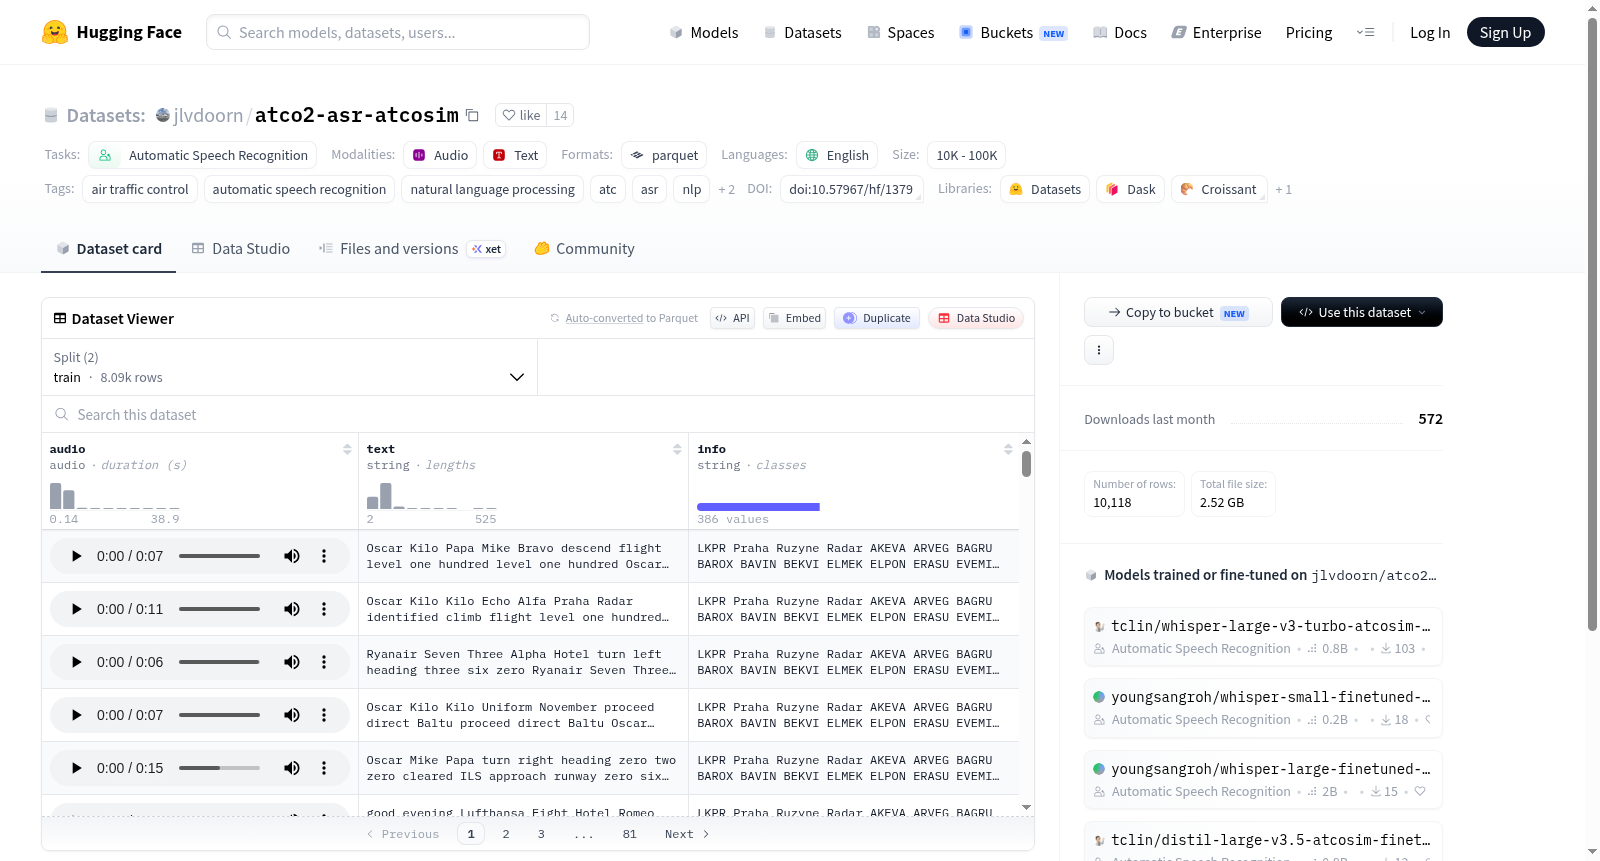Open the Use this dataset dropdown
Viewport: 1600px width, 861px height.
(1362, 312)
